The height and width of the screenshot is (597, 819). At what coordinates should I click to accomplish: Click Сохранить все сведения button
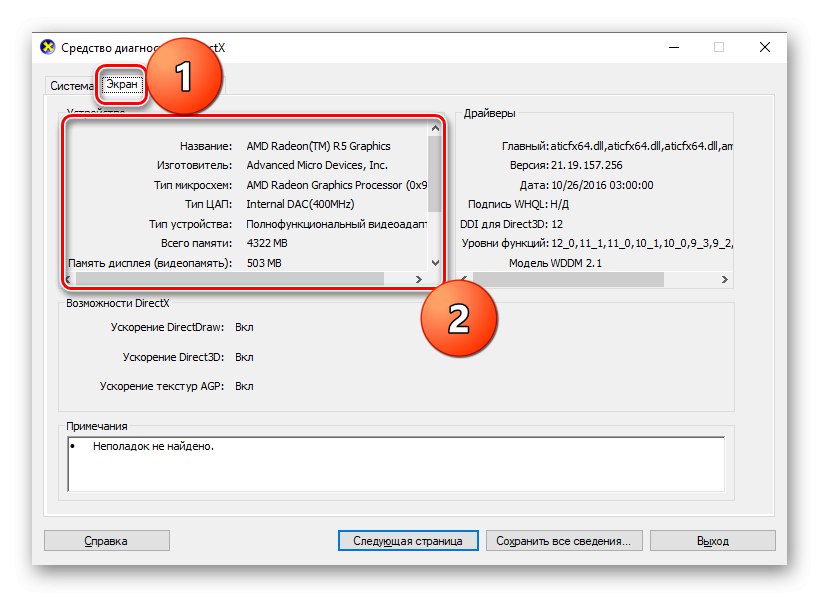click(561, 540)
